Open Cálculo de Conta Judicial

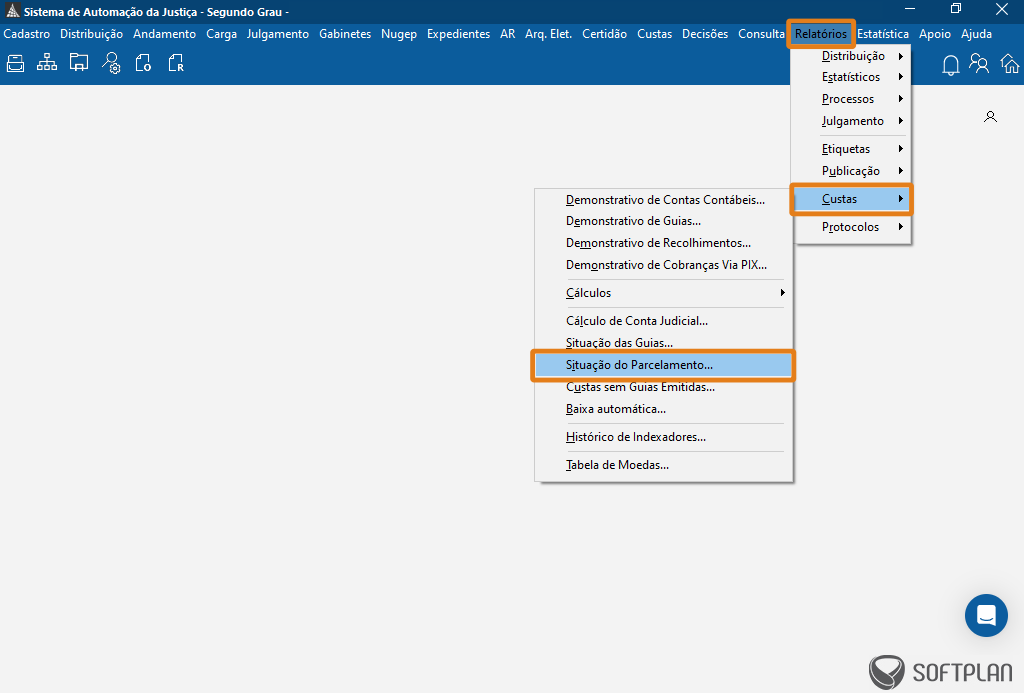tap(664, 321)
